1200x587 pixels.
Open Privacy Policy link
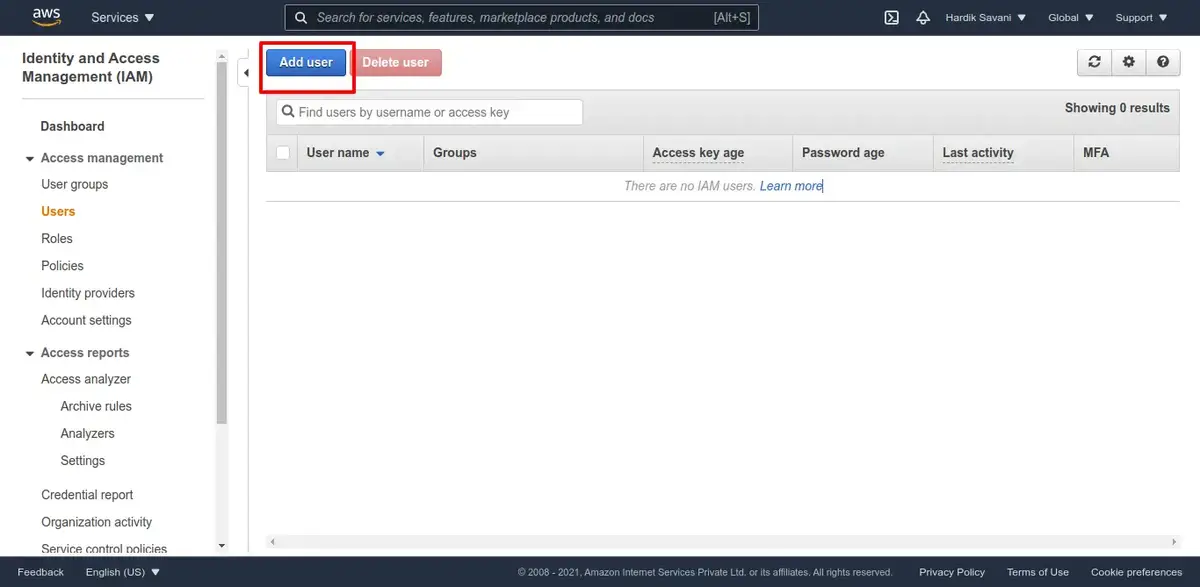point(952,572)
